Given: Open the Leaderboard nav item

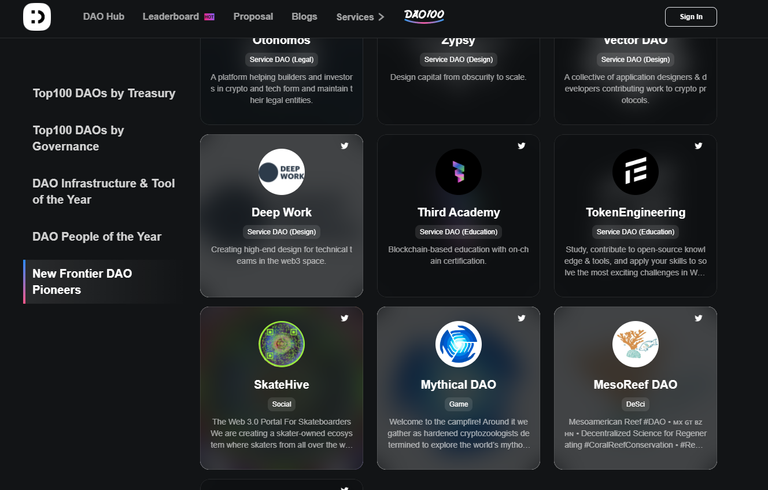Looking at the screenshot, I should tap(171, 17).
